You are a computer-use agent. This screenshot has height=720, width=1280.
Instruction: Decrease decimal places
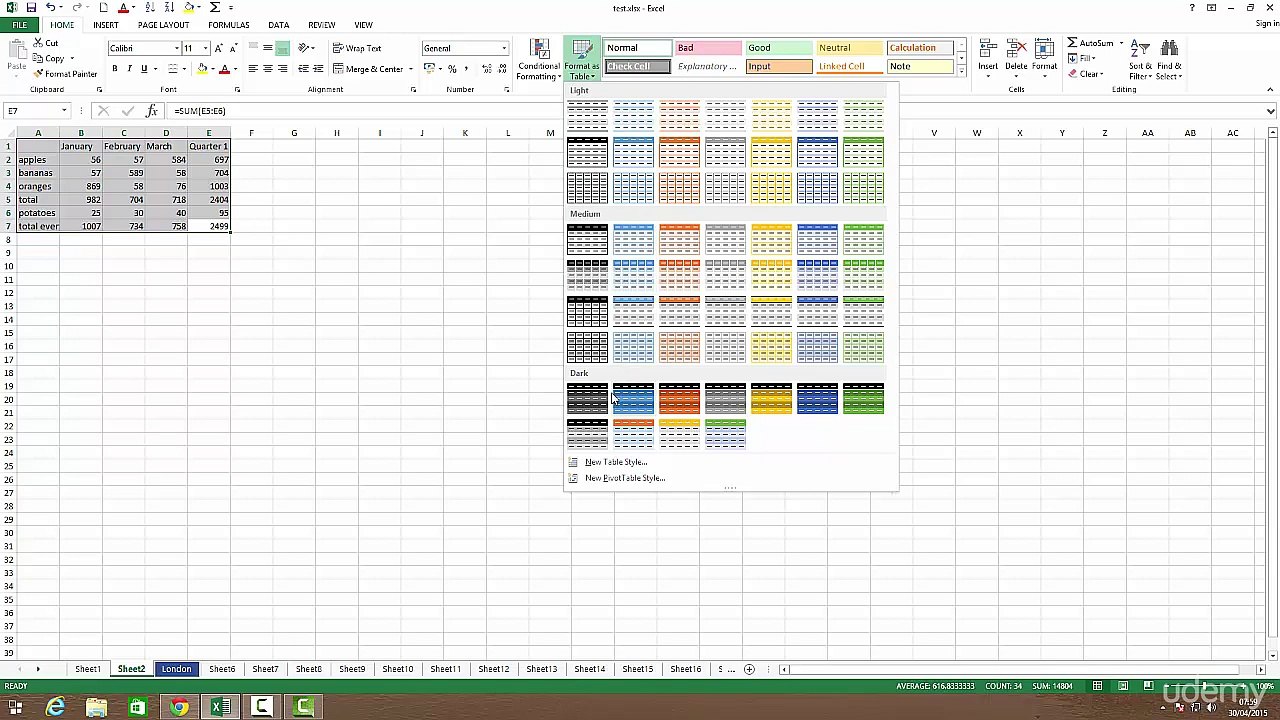tap(501, 69)
